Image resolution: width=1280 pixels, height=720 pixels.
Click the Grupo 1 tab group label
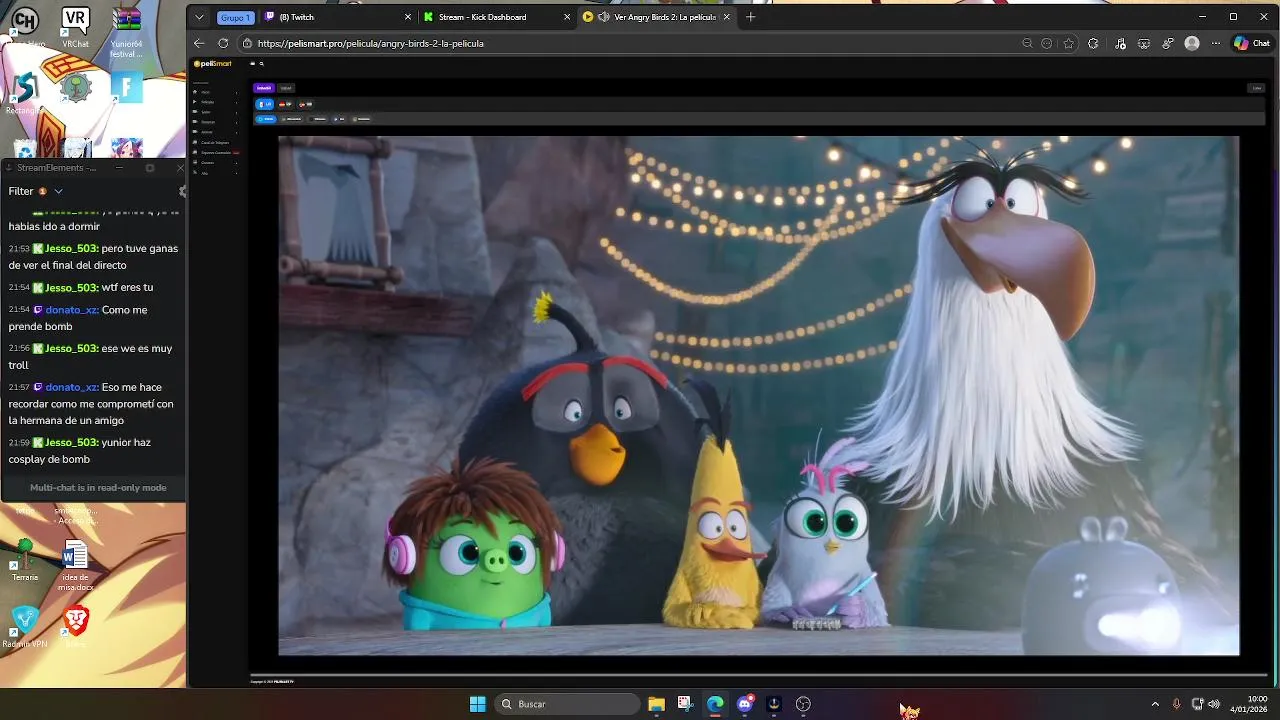tap(235, 17)
